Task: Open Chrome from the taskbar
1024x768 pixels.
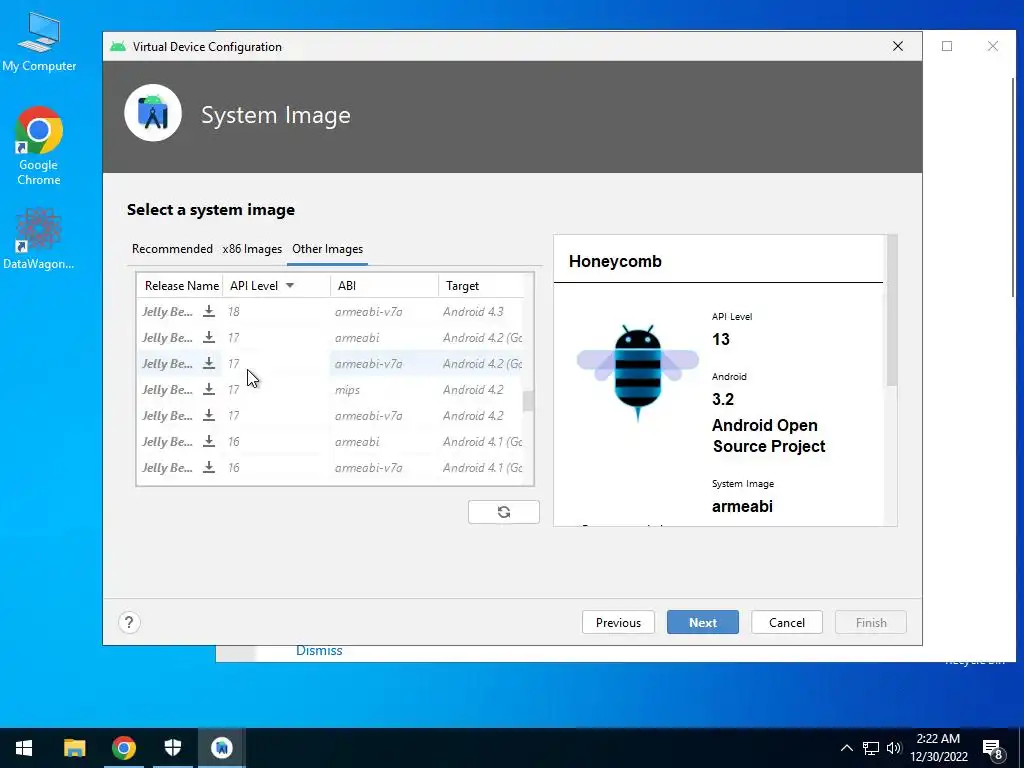Action: [123, 748]
